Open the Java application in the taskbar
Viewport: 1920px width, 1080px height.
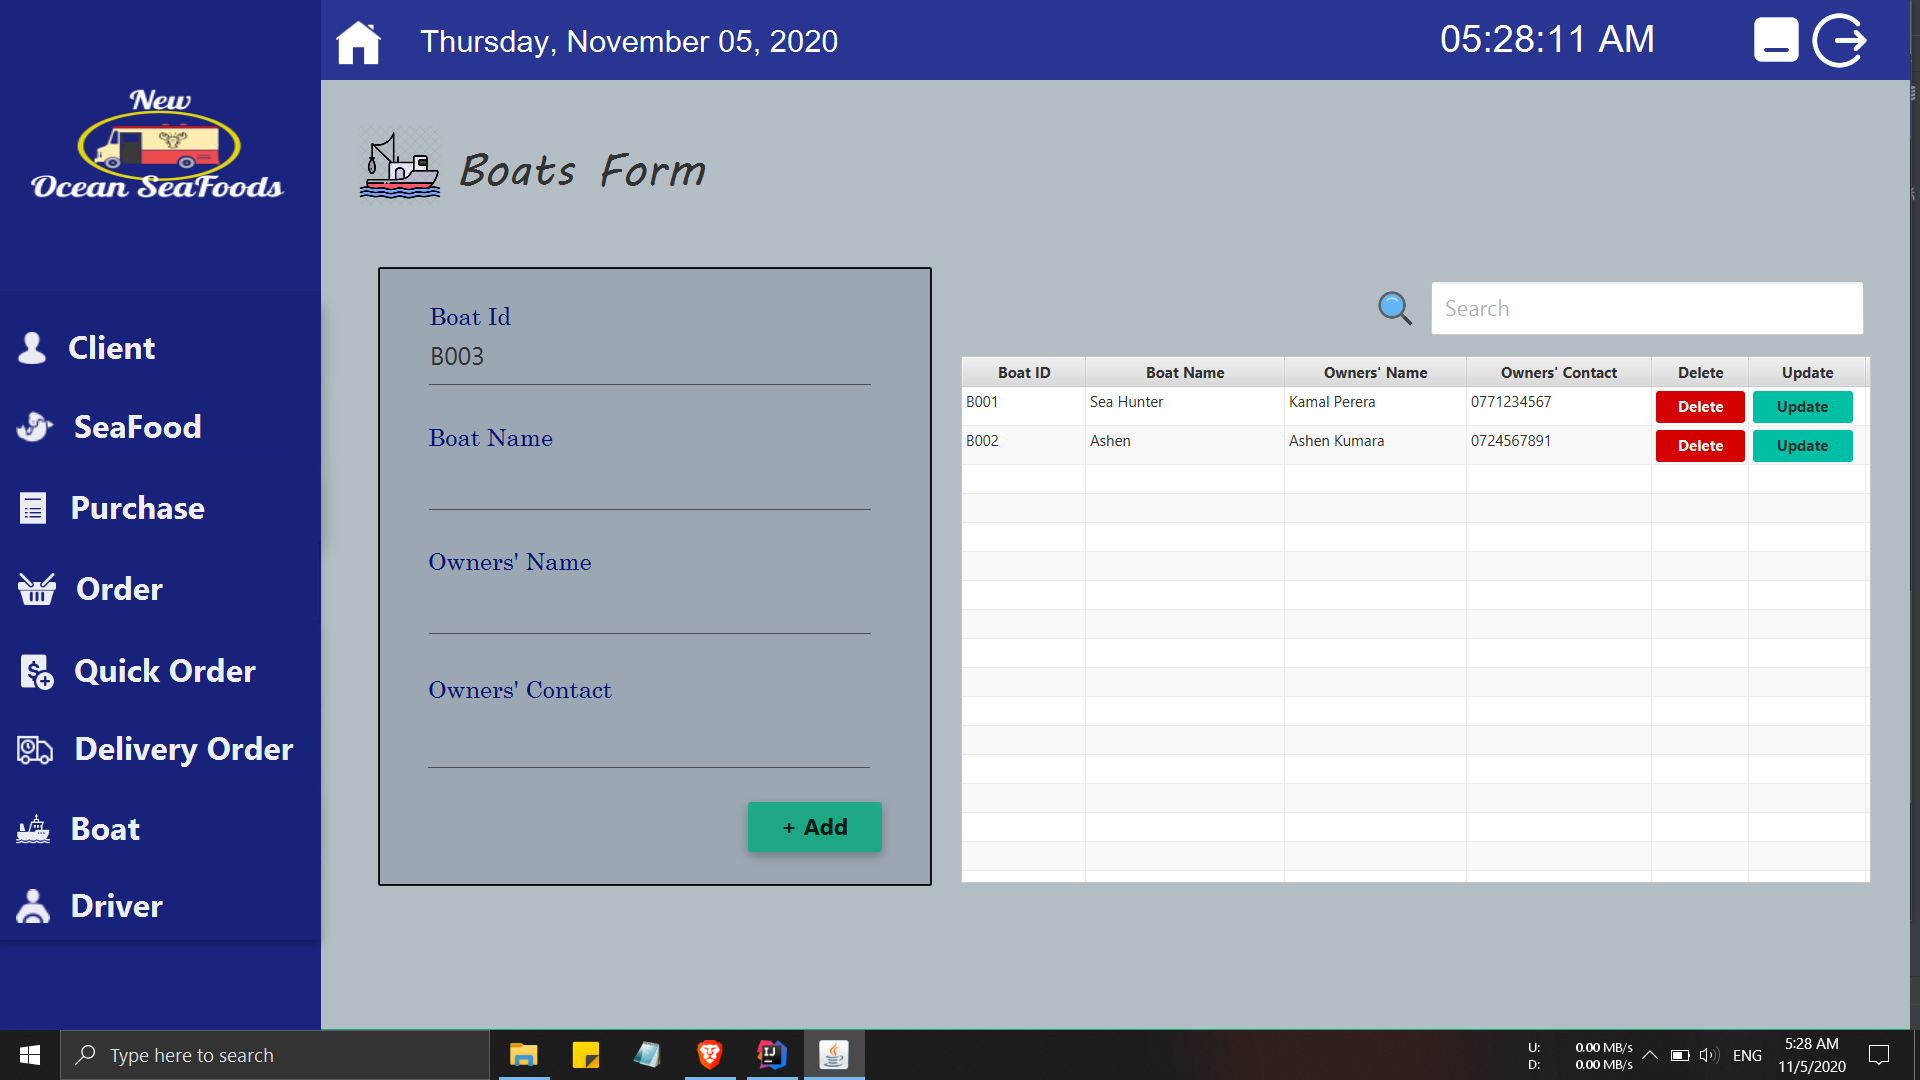(834, 1055)
